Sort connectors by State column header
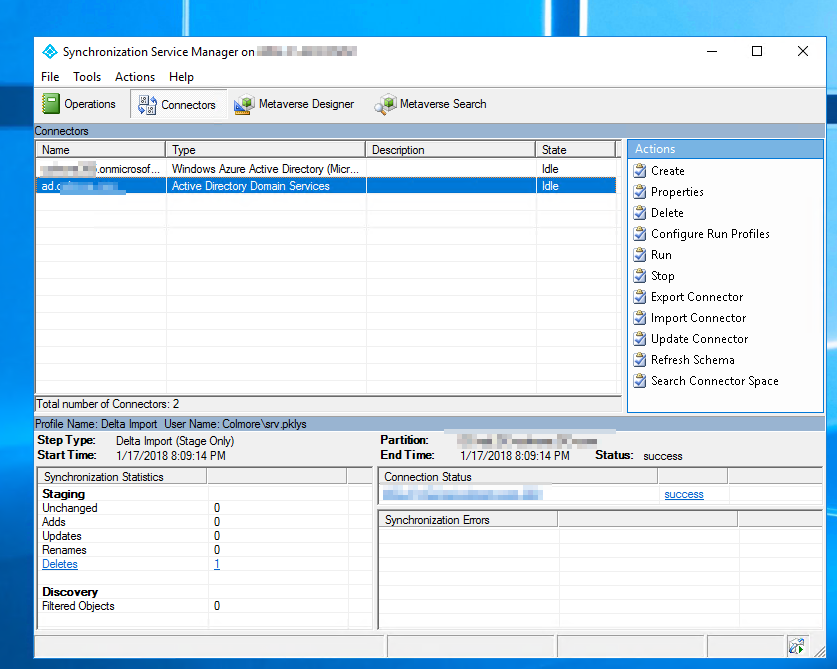The height and width of the screenshot is (669, 837). (x=575, y=150)
